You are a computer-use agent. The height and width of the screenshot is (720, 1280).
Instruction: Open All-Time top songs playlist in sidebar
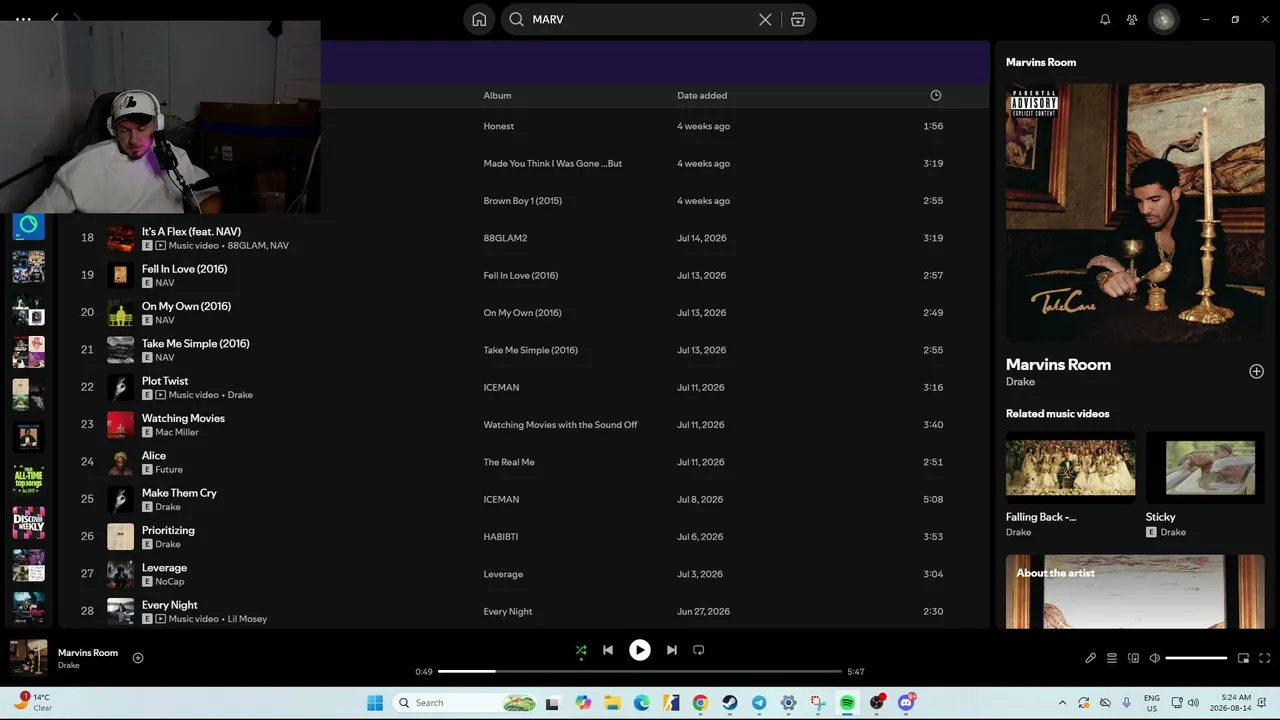click(x=28, y=480)
